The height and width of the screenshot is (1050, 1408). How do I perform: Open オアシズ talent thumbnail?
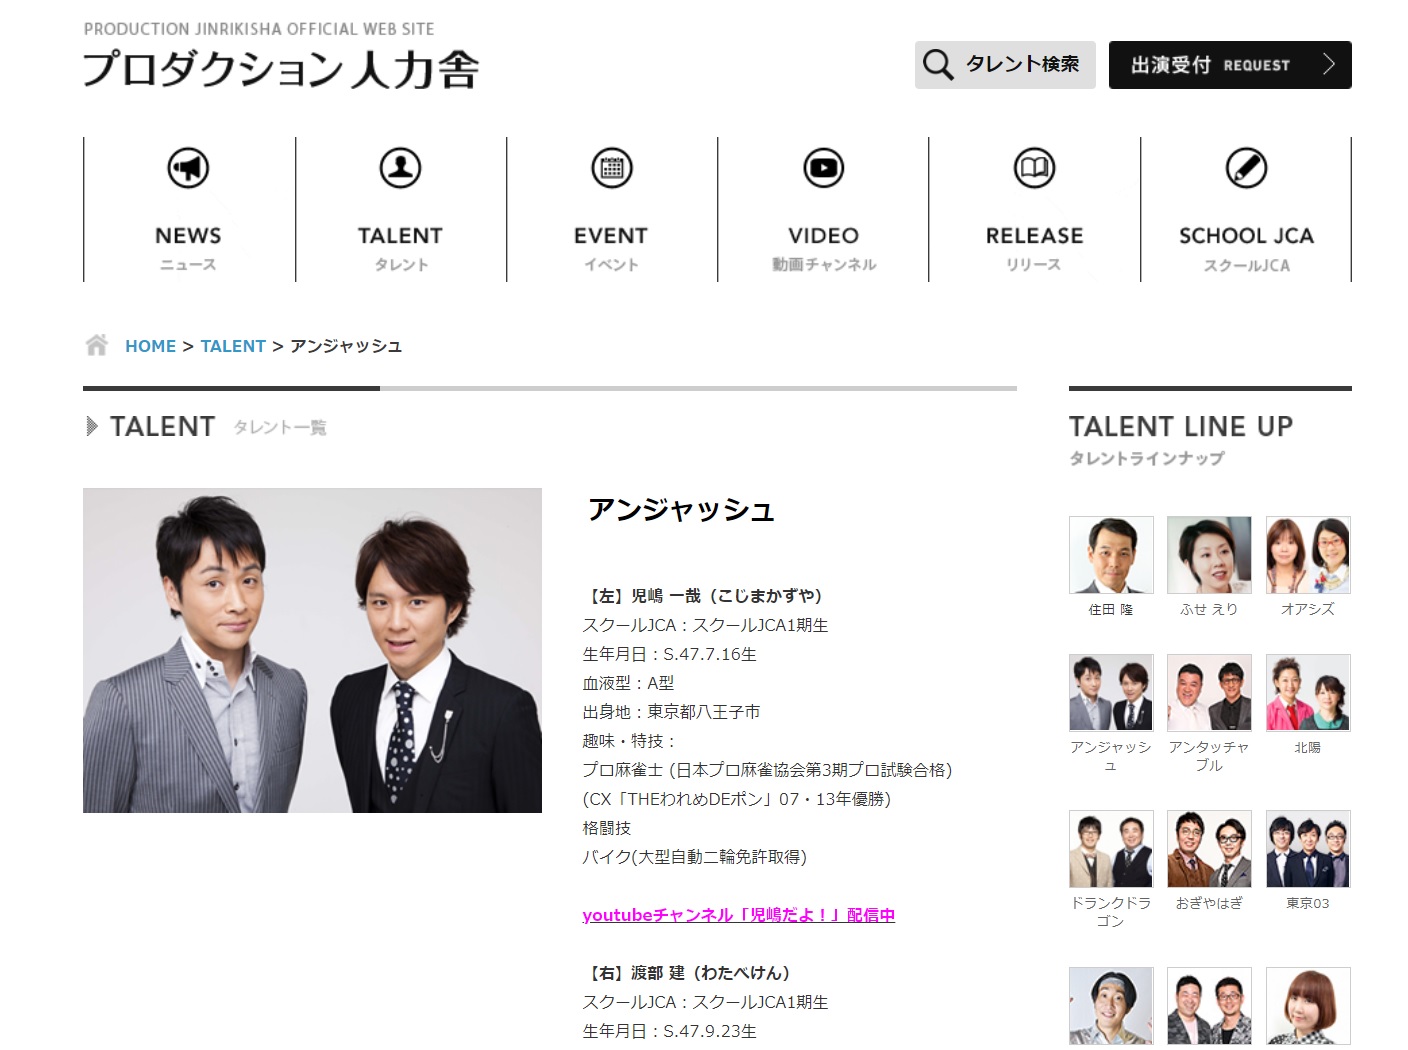[x=1308, y=555]
